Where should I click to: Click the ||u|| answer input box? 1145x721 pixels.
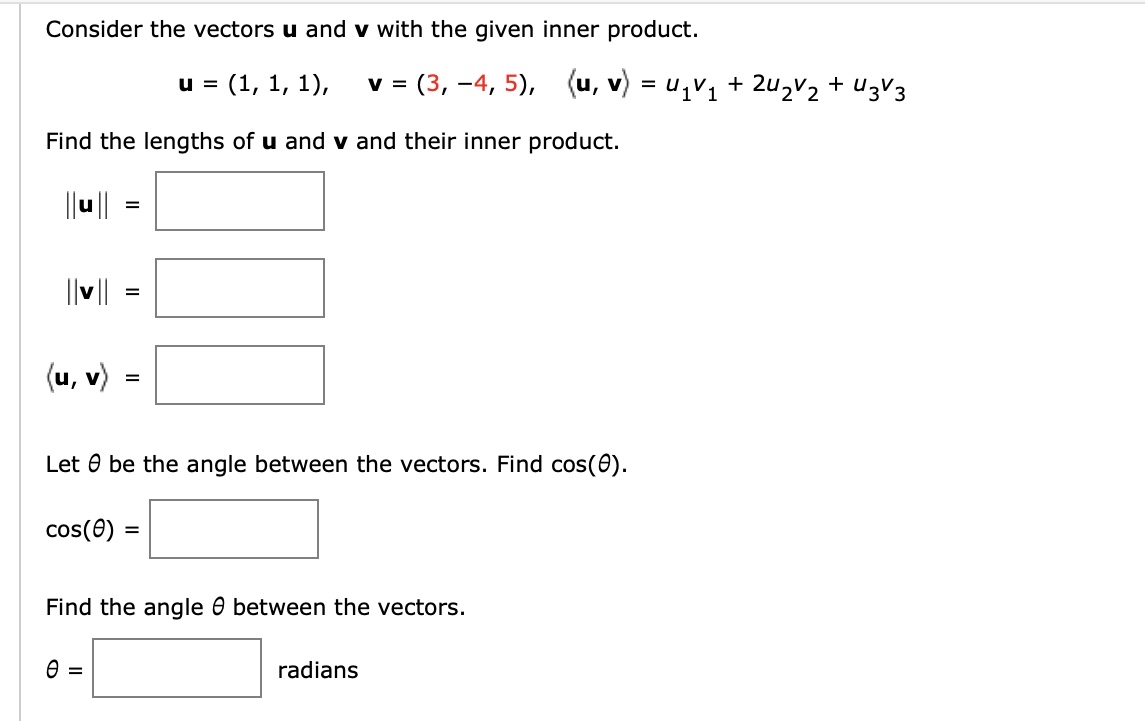tap(239, 201)
